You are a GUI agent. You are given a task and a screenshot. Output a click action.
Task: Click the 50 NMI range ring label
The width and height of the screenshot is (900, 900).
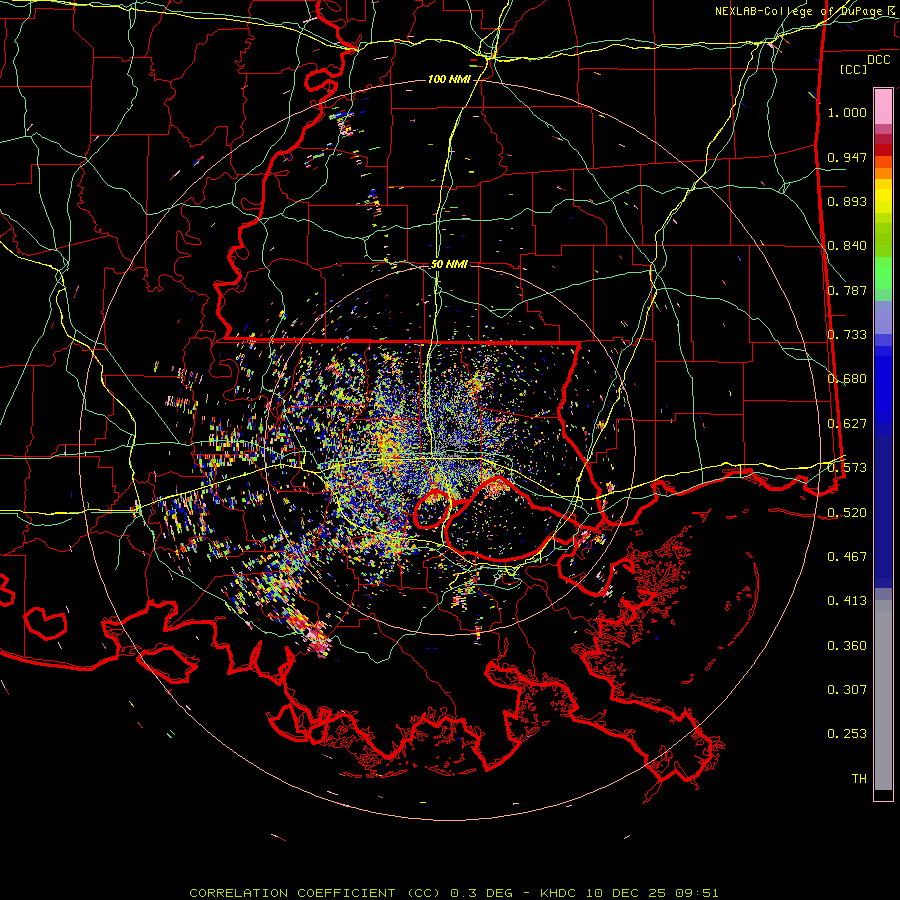449,264
